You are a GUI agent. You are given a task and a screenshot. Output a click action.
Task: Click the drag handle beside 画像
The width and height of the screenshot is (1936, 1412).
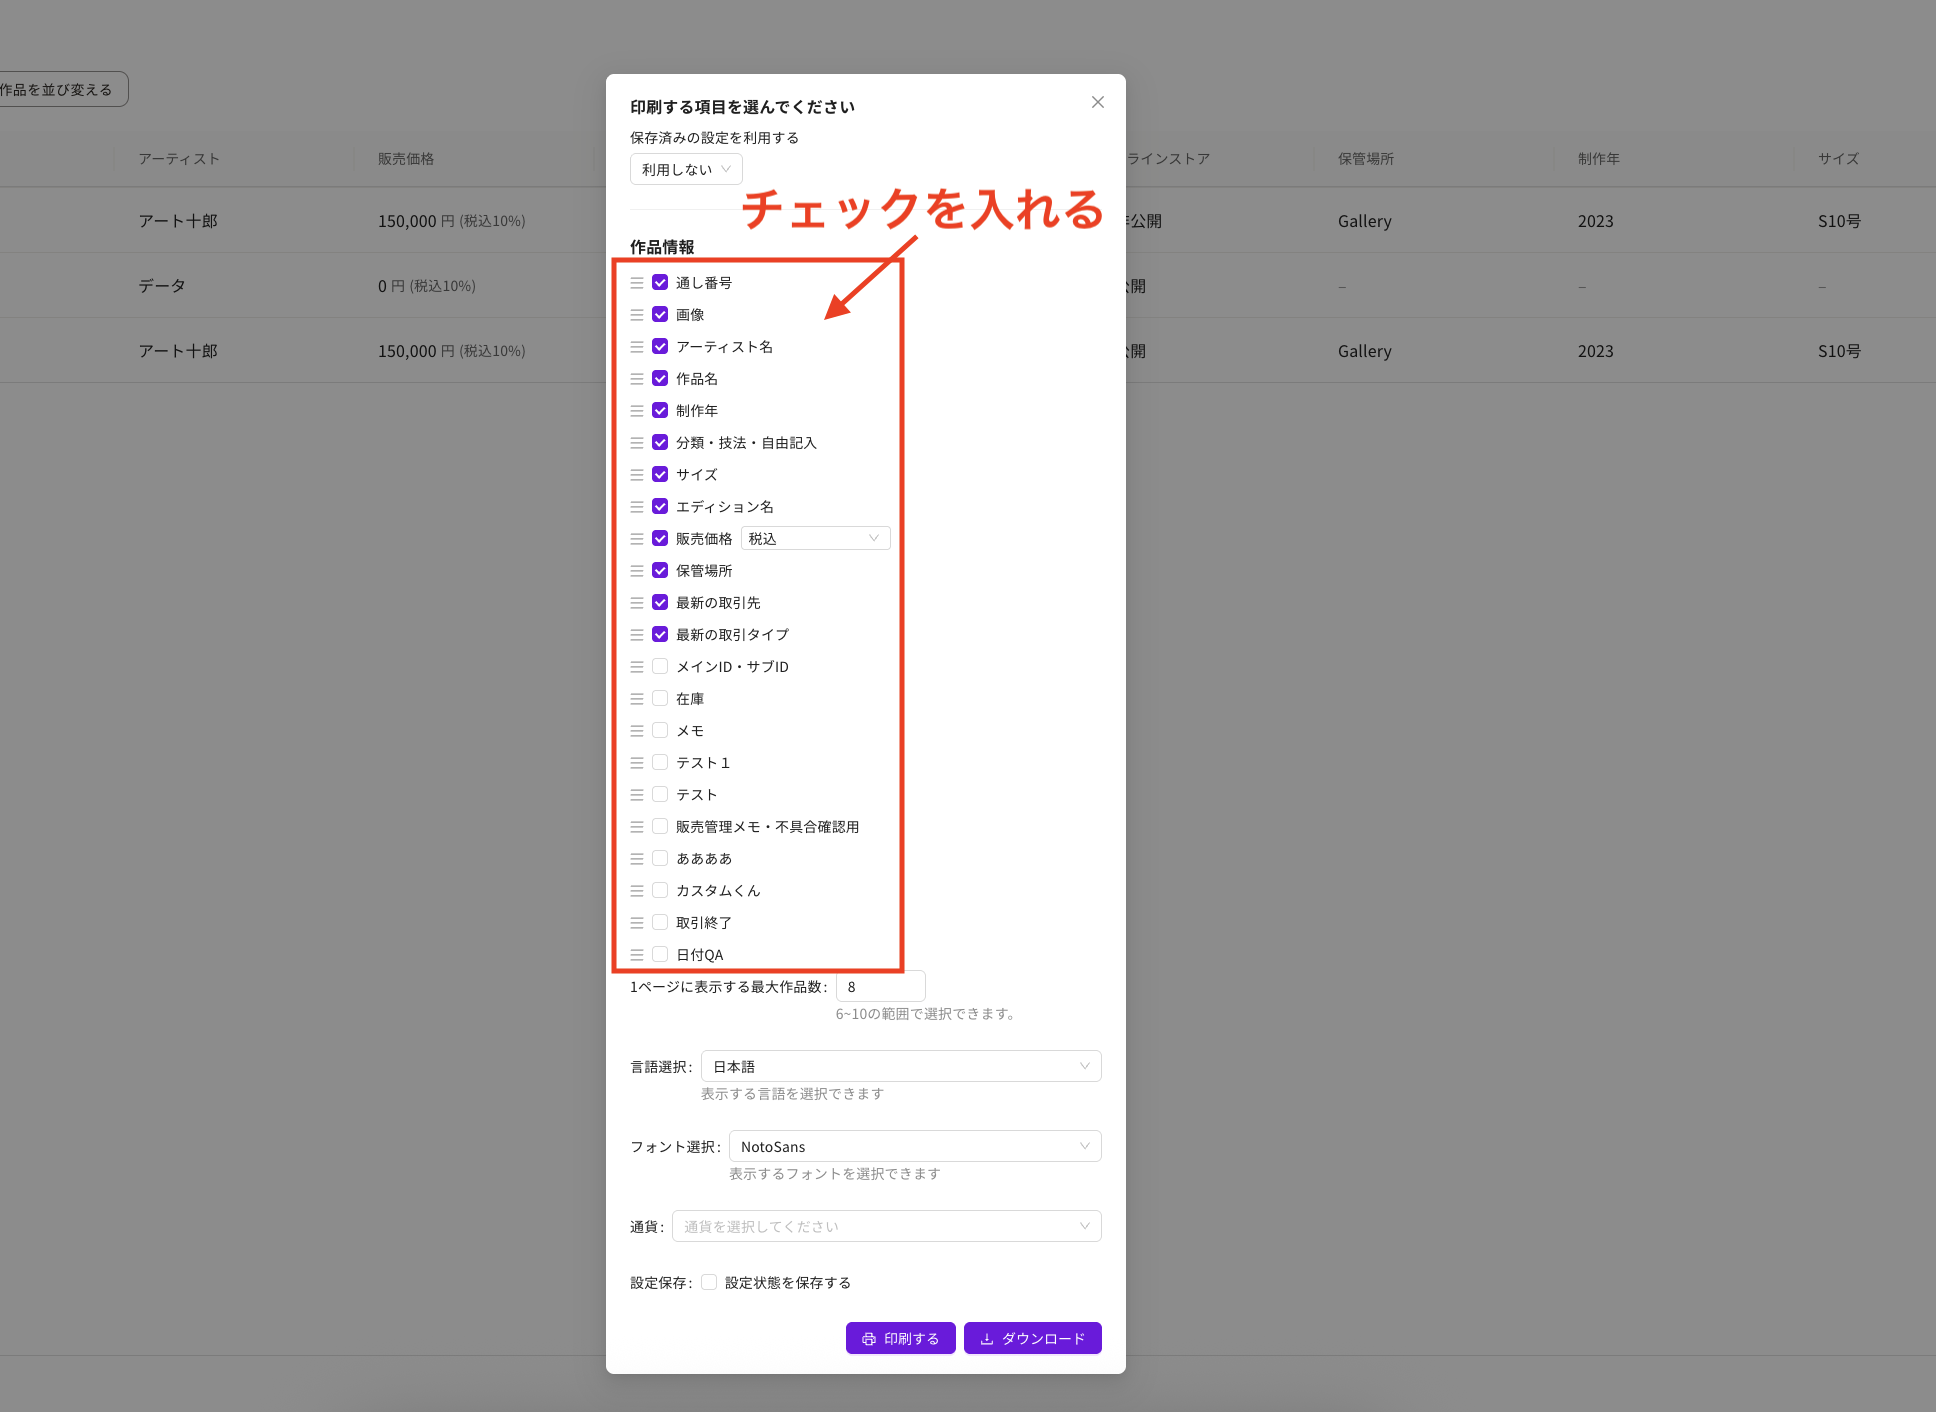[x=639, y=314]
